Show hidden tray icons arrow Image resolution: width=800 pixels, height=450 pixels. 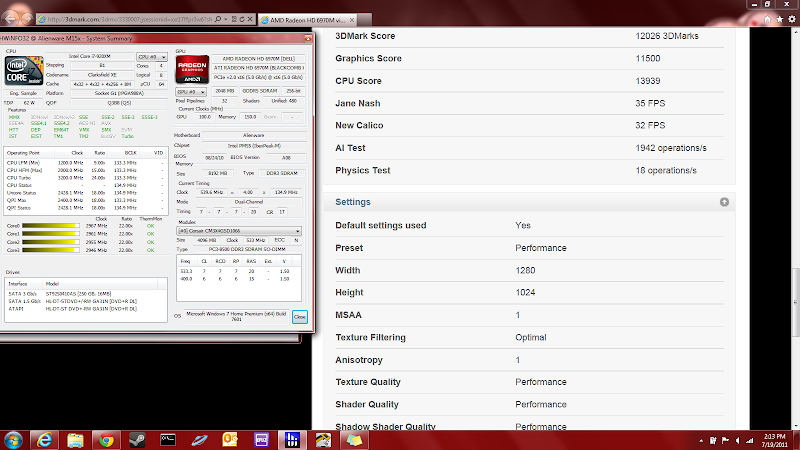[x=701, y=441]
